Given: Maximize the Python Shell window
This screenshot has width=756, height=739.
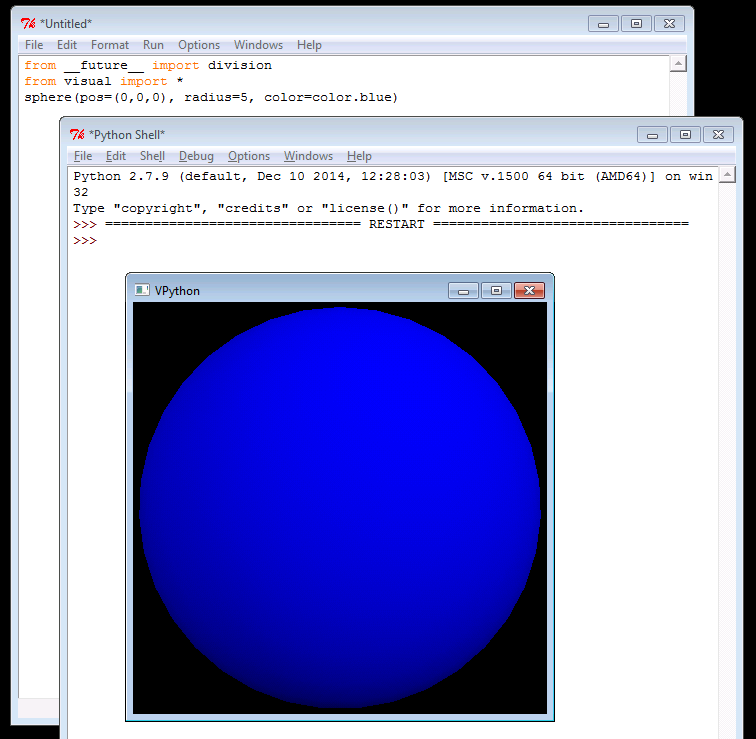Looking at the screenshot, I should pos(685,135).
